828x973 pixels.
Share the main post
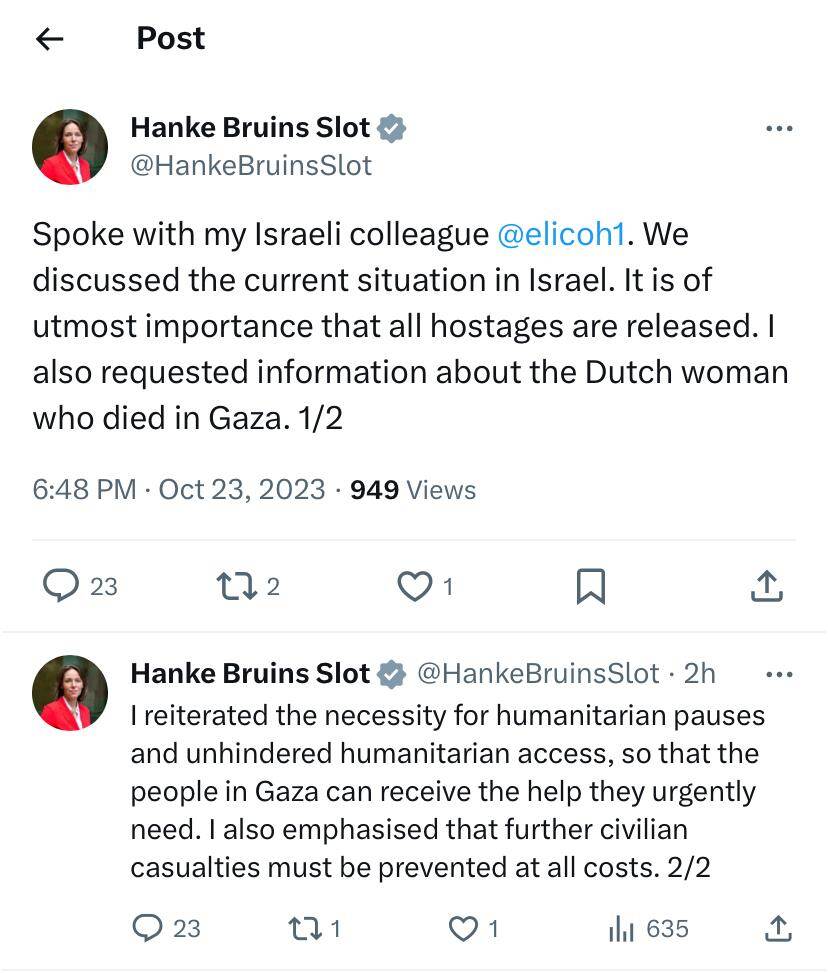pos(766,586)
